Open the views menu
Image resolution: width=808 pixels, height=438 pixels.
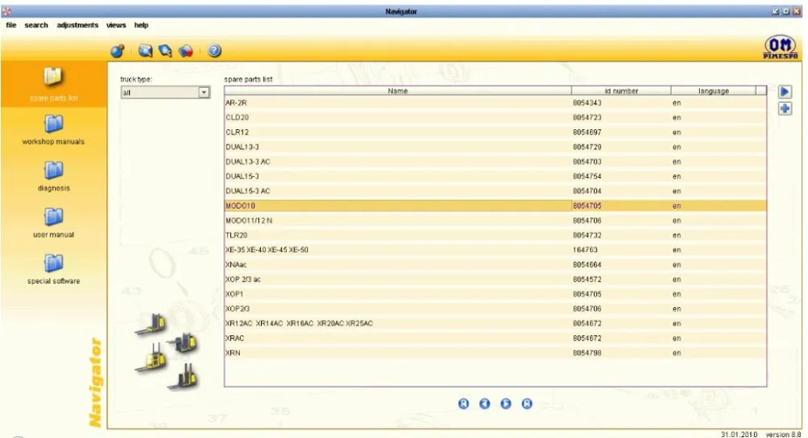[116, 25]
